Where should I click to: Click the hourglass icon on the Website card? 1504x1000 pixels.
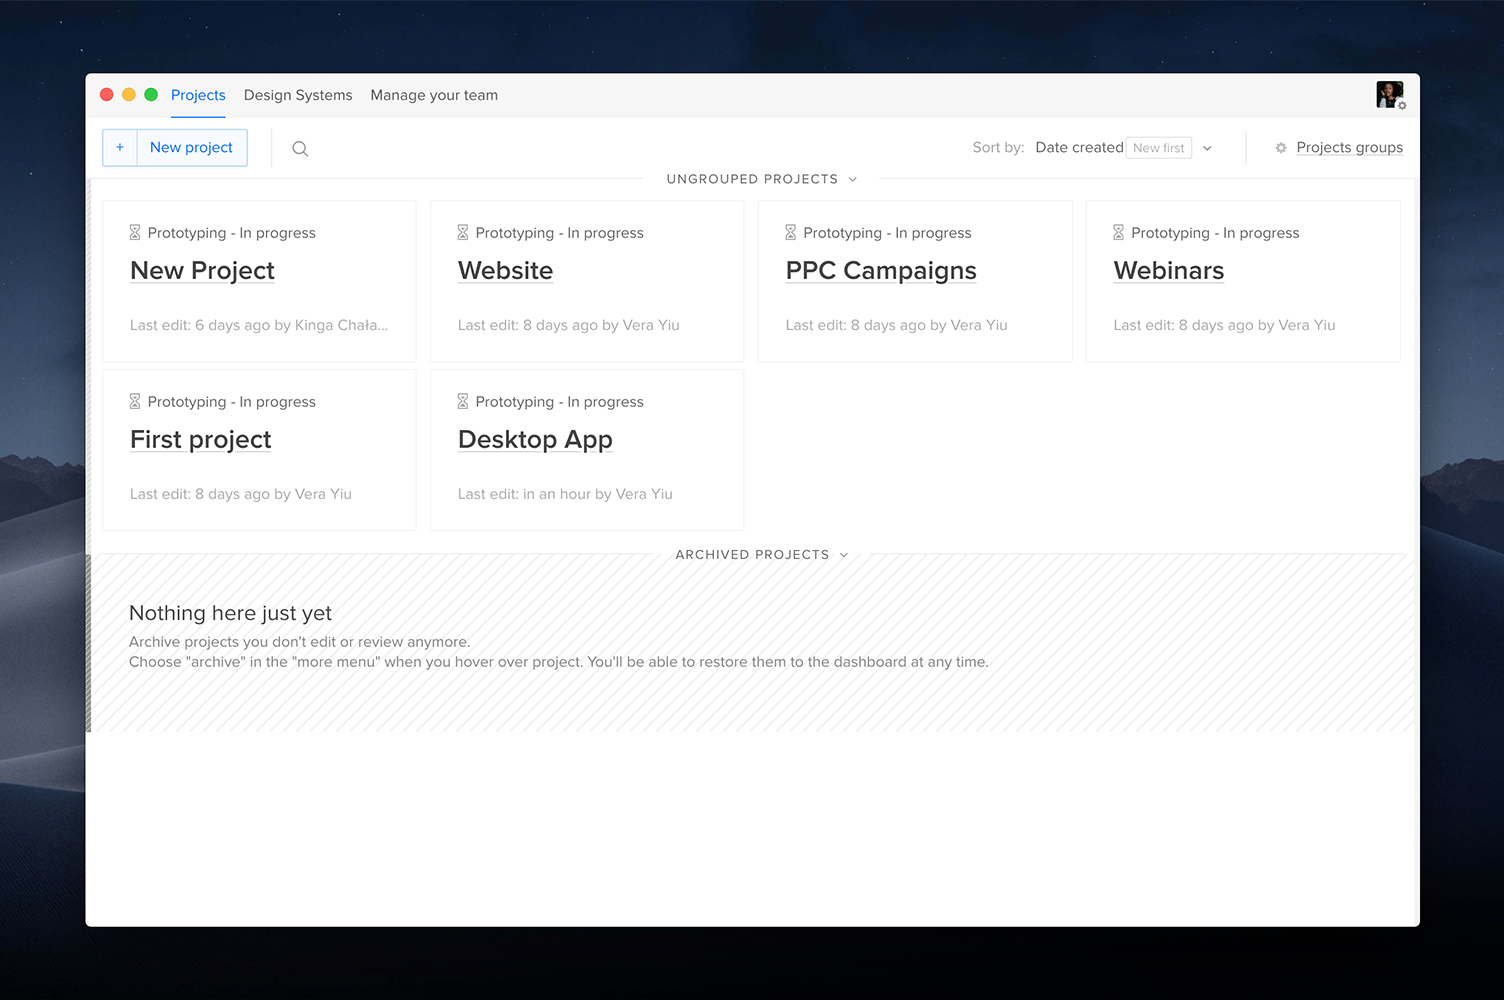pos(462,231)
